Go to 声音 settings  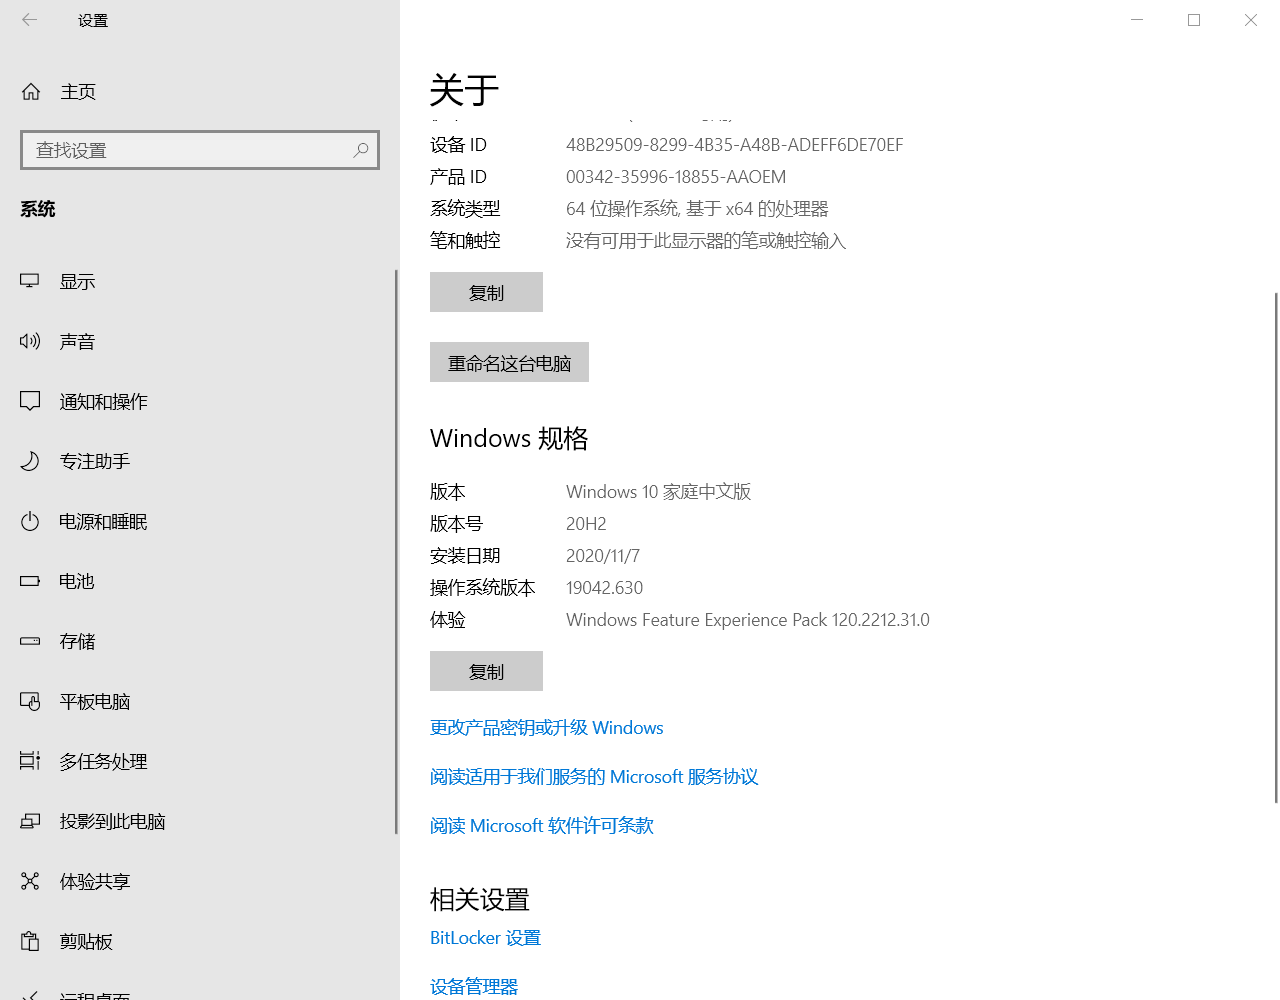pos(77,341)
